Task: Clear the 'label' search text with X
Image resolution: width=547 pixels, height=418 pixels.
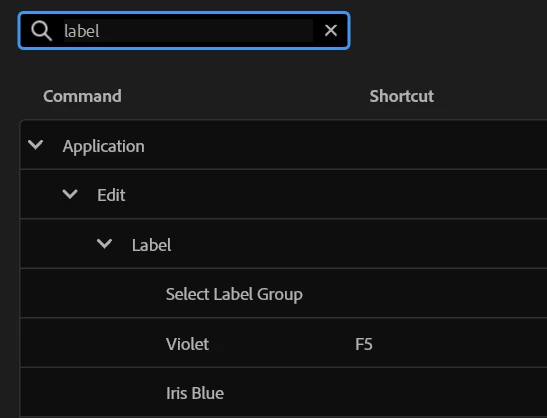Action: click(x=331, y=31)
